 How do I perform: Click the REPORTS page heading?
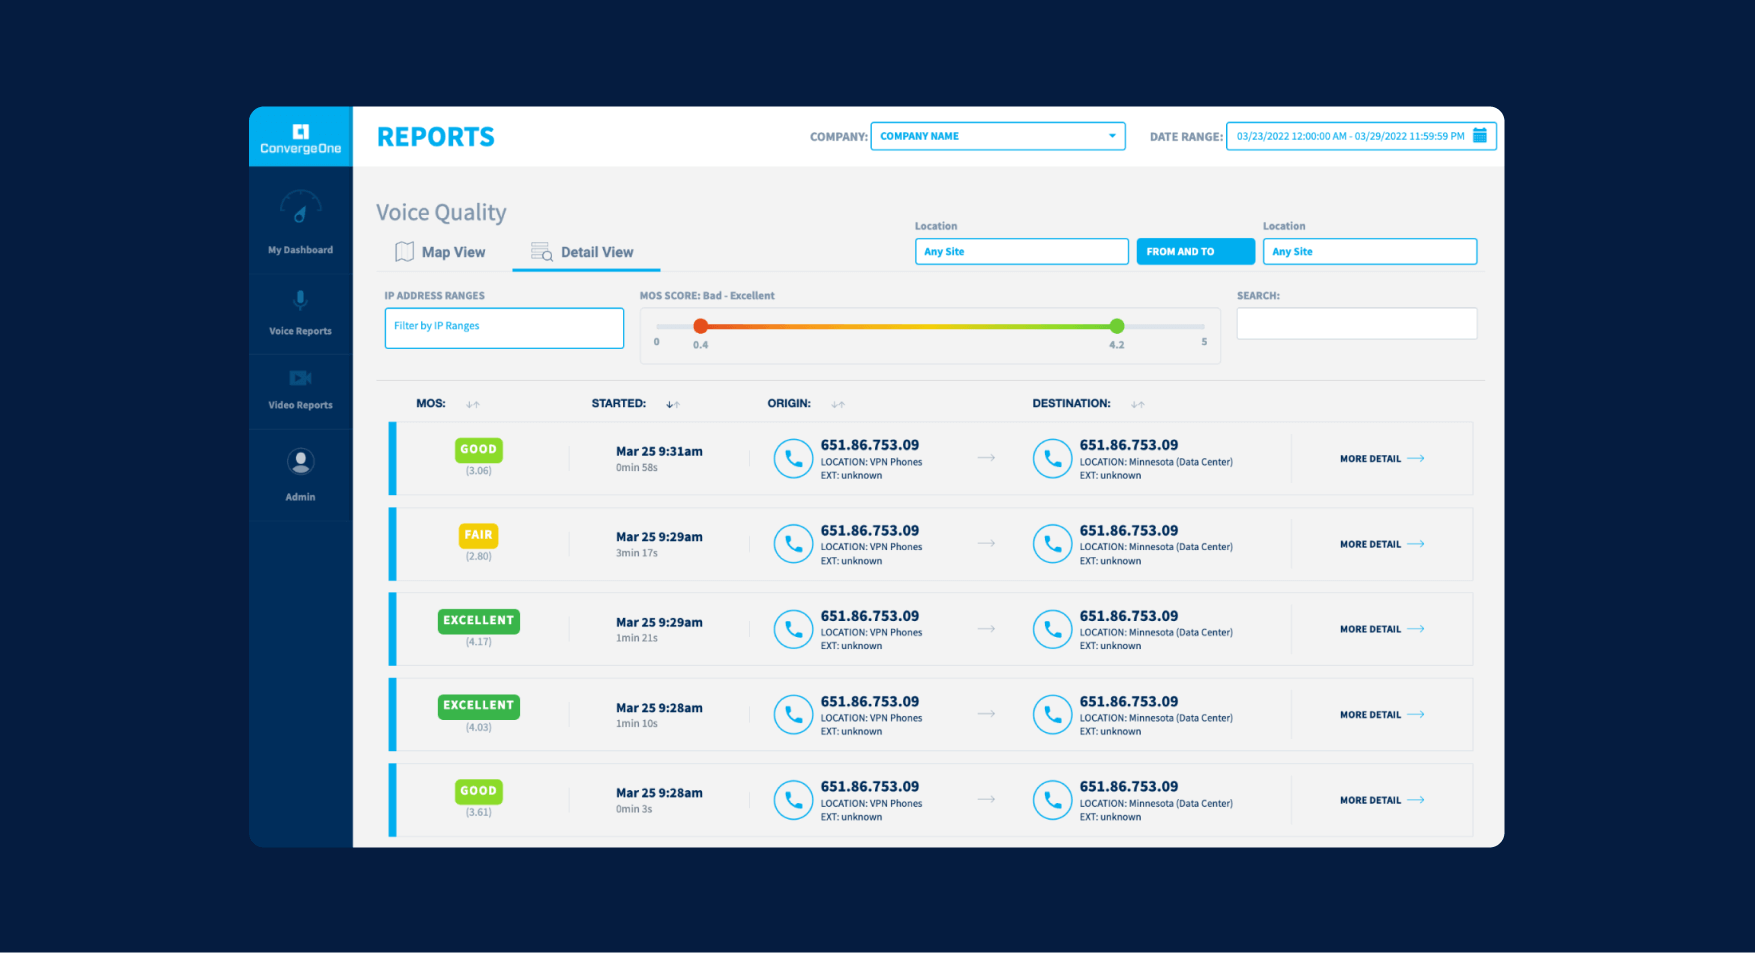click(x=436, y=137)
